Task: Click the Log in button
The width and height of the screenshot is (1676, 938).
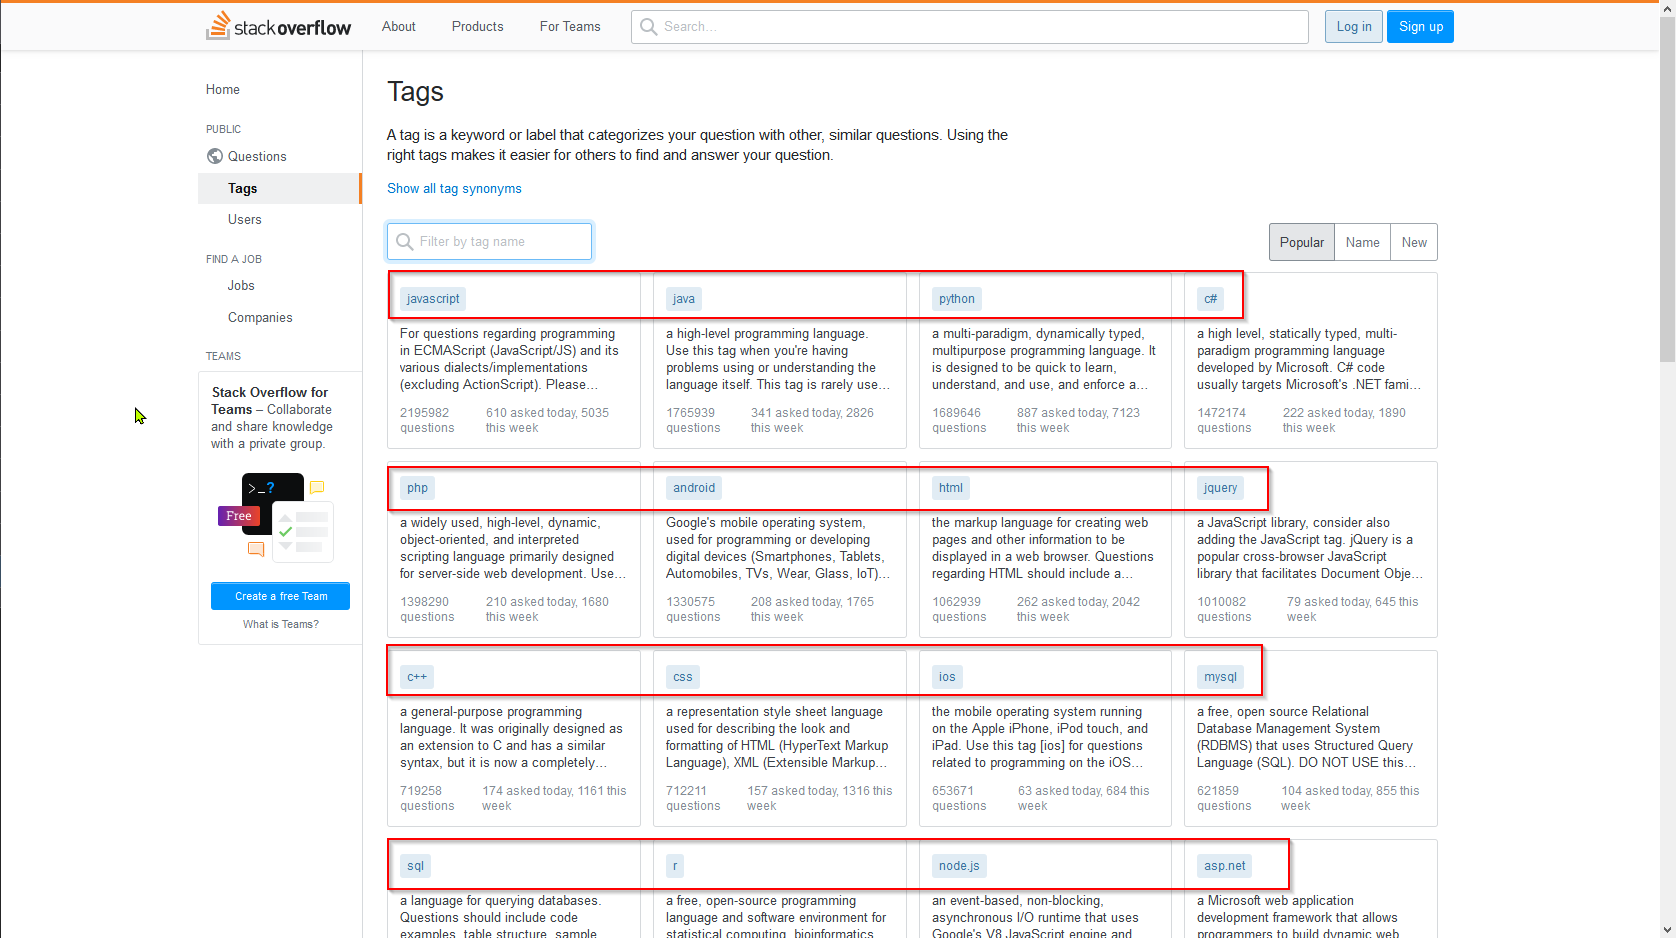Action: [x=1354, y=27]
